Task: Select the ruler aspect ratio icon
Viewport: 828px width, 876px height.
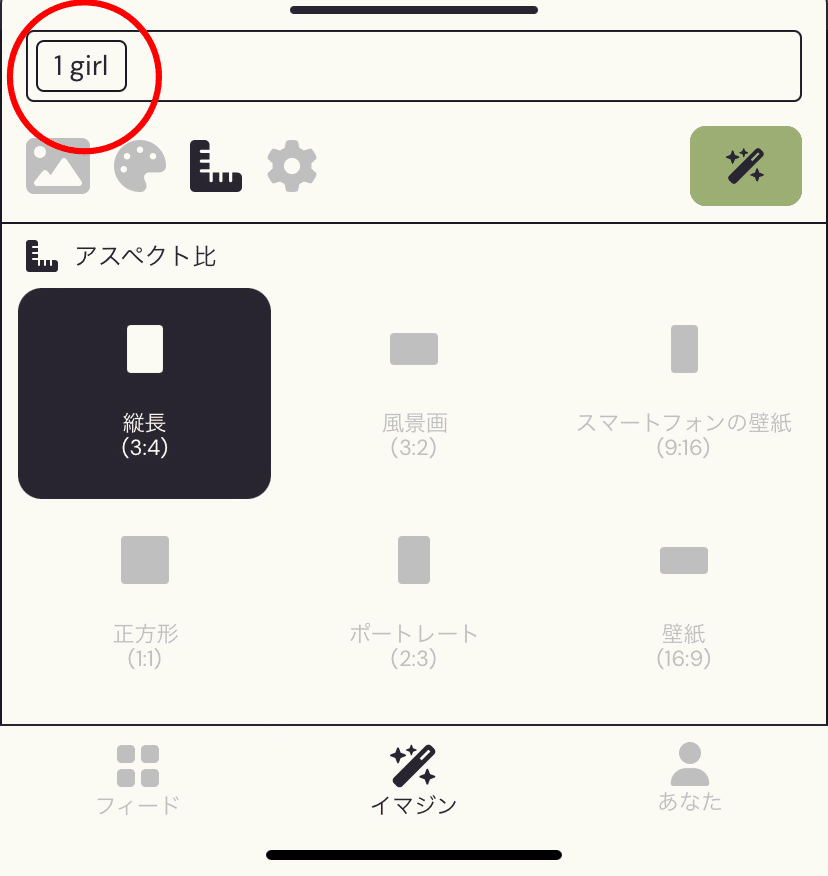Action: pyautogui.click(x=216, y=166)
